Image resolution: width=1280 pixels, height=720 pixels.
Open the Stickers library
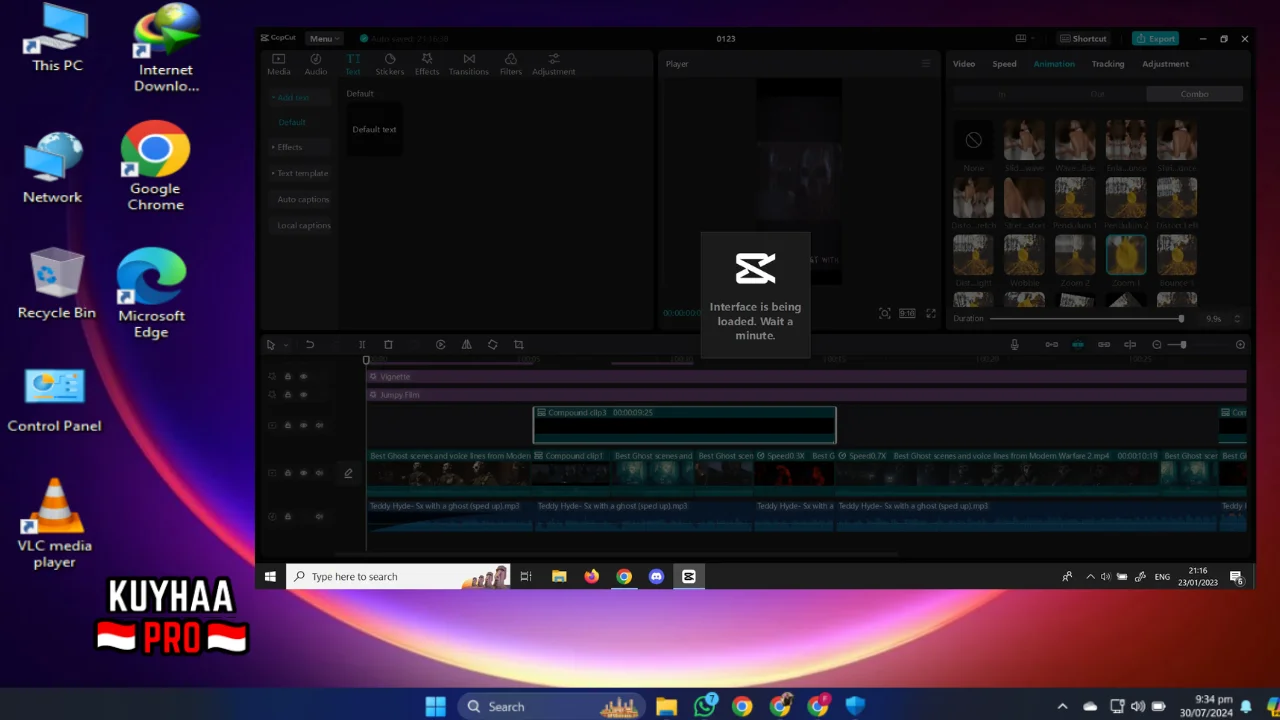(390, 64)
